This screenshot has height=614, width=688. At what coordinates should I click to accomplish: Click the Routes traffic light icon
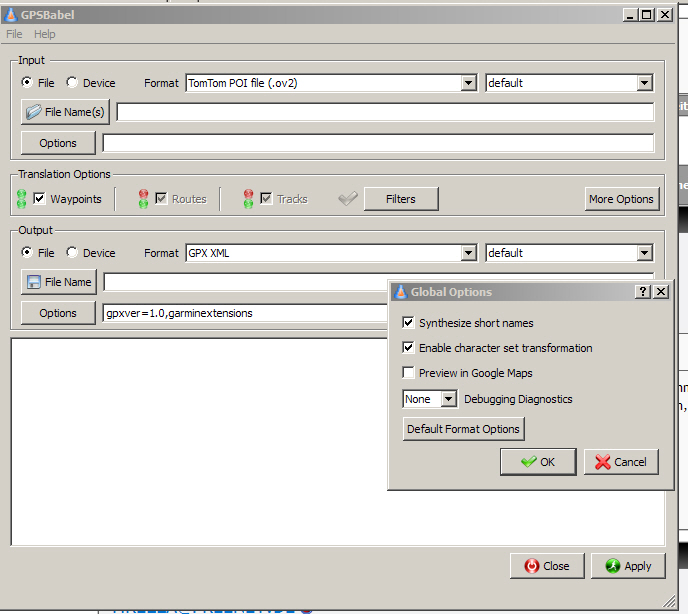pyautogui.click(x=143, y=199)
